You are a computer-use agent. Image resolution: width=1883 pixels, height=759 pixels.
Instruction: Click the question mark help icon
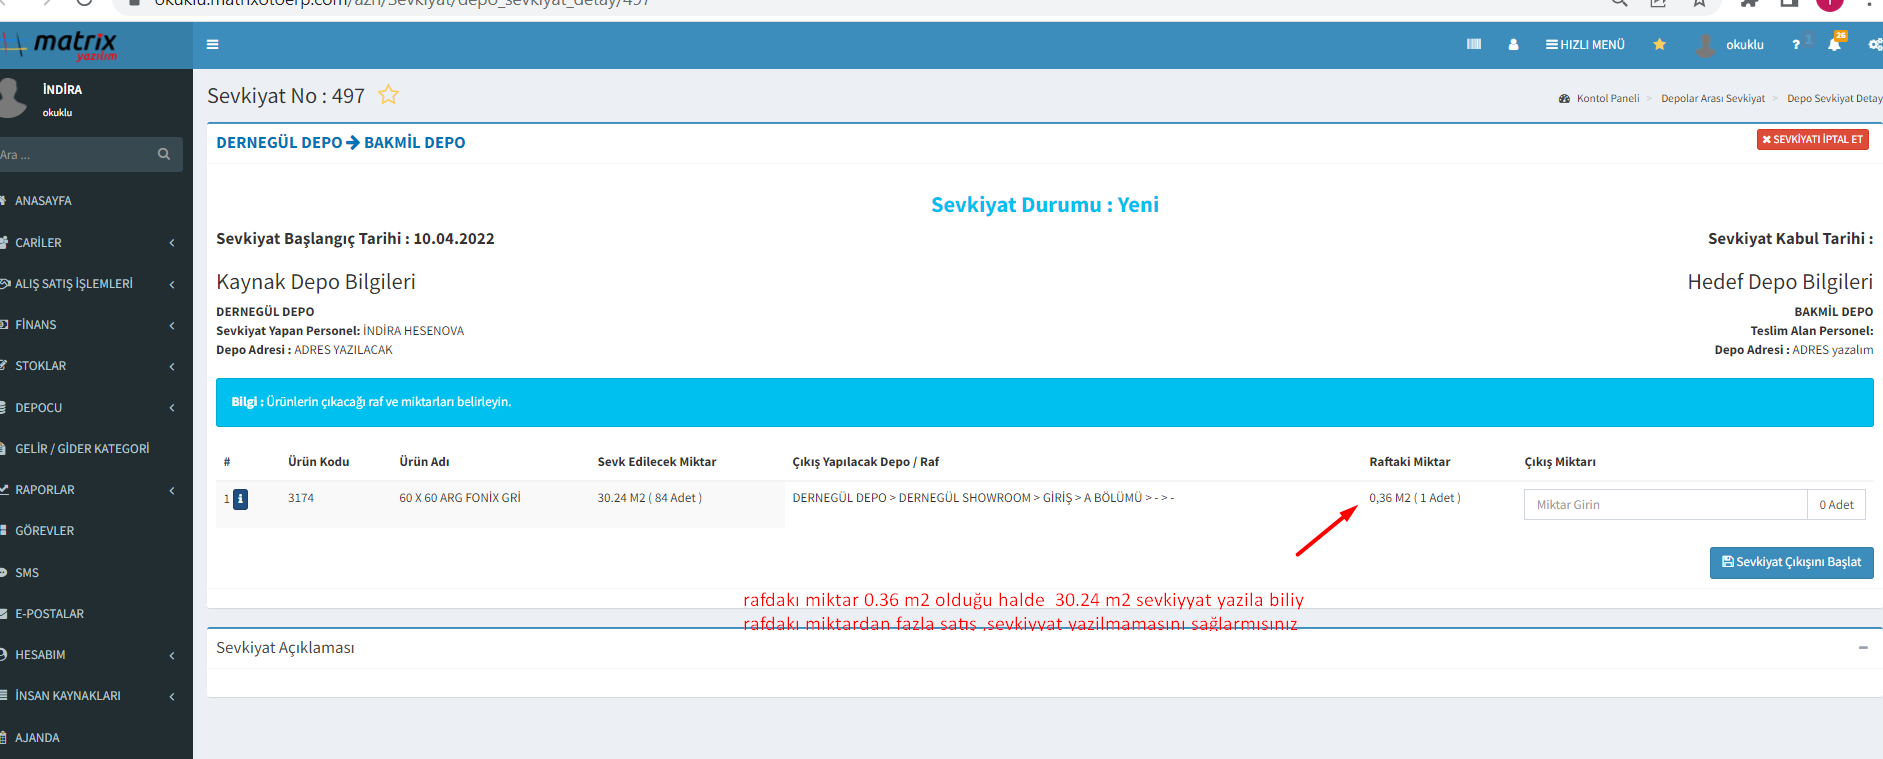click(1796, 45)
